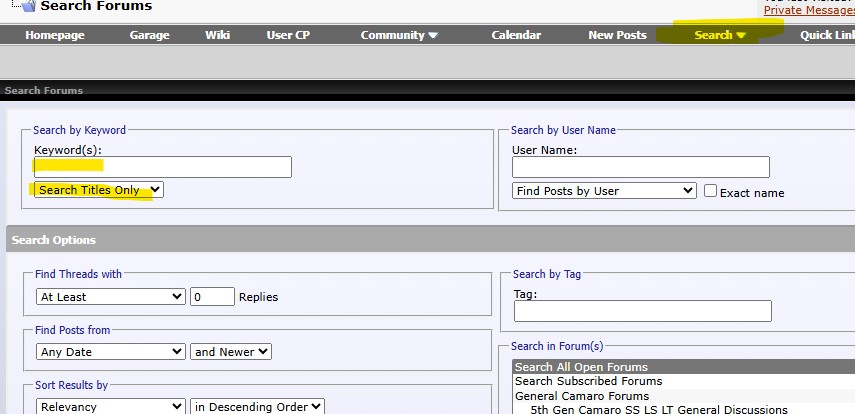The image size is (855, 414).
Task: Open the Quick Links menu
Action: coord(827,35)
